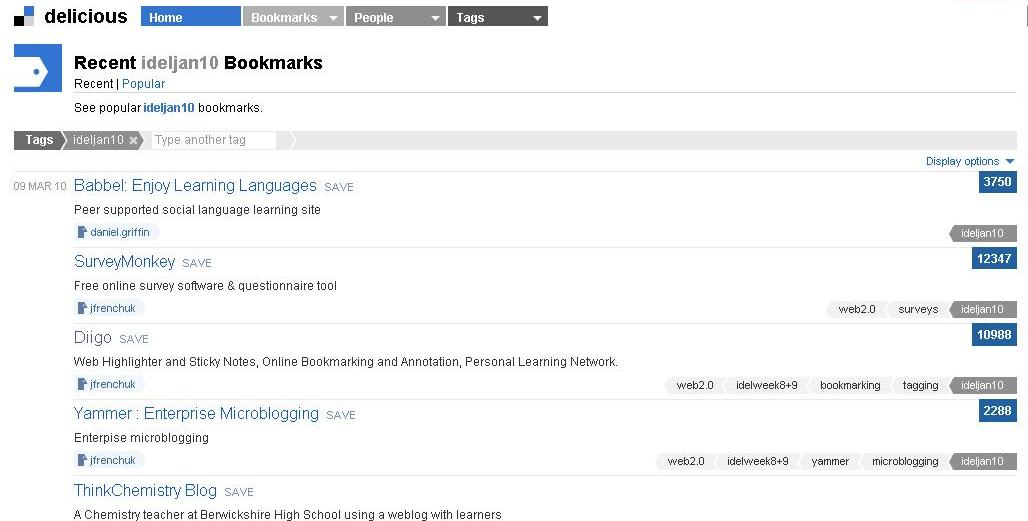Open the 2288 save count badge
Image resolution: width=1028 pixels, height=521 pixels.
[997, 410]
